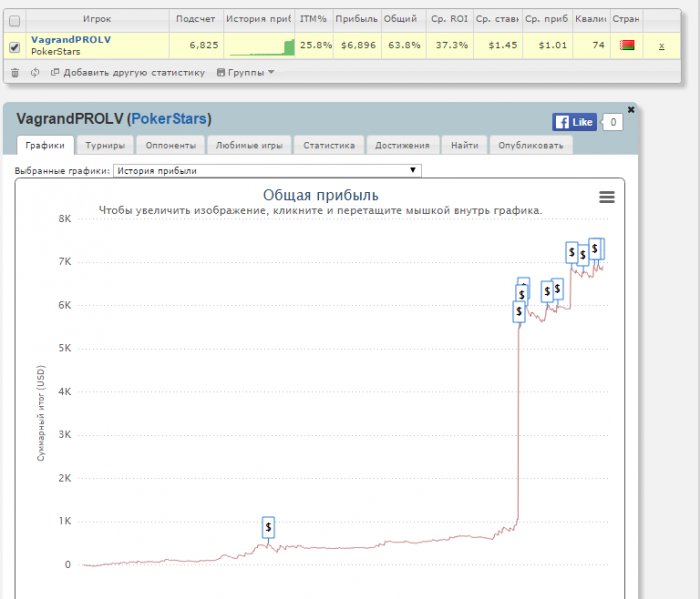Sort by the ITM% column header
Image resolution: width=700 pixels, height=599 pixels.
313,19
